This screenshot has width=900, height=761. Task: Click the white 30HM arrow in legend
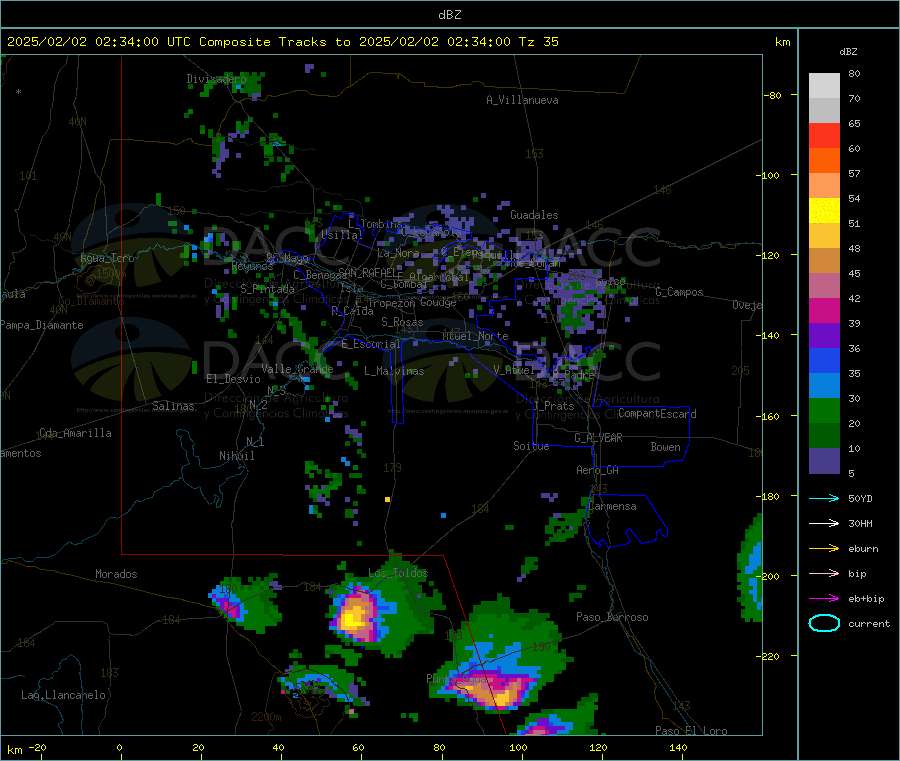(824, 523)
